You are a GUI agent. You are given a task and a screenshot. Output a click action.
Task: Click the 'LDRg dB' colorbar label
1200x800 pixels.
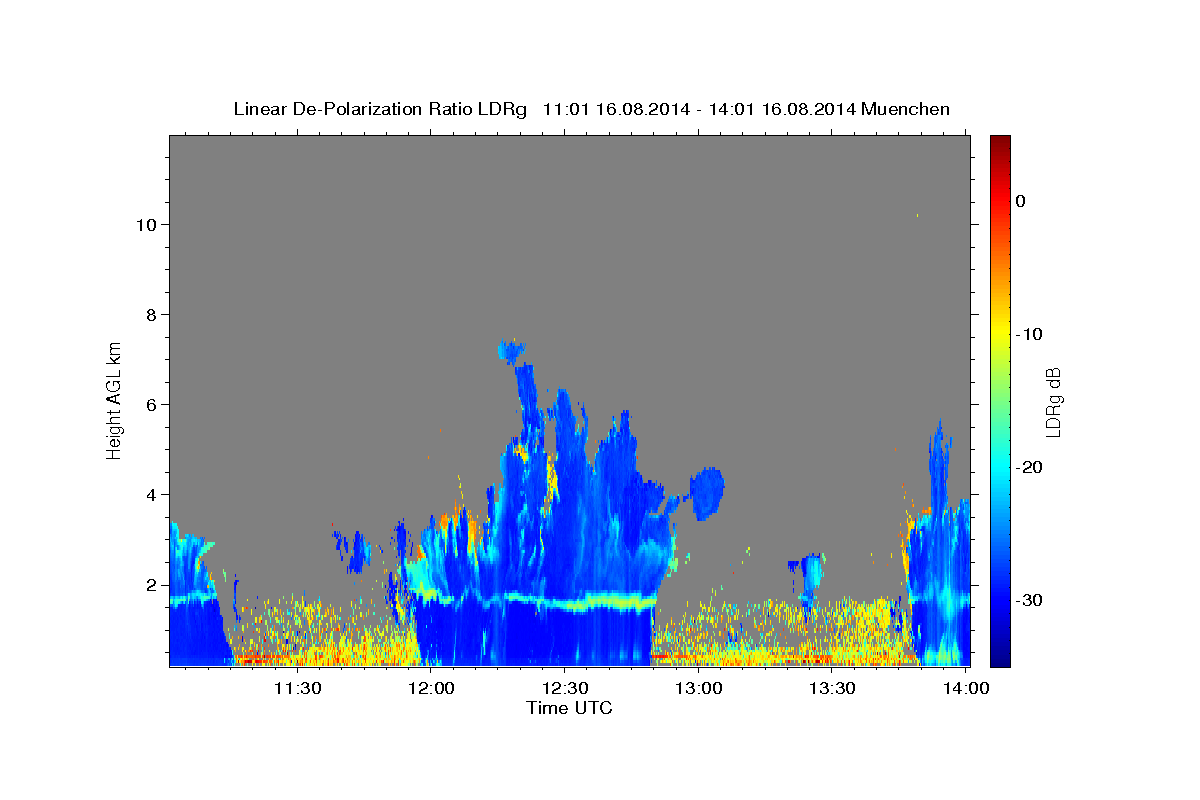[x=1053, y=402]
